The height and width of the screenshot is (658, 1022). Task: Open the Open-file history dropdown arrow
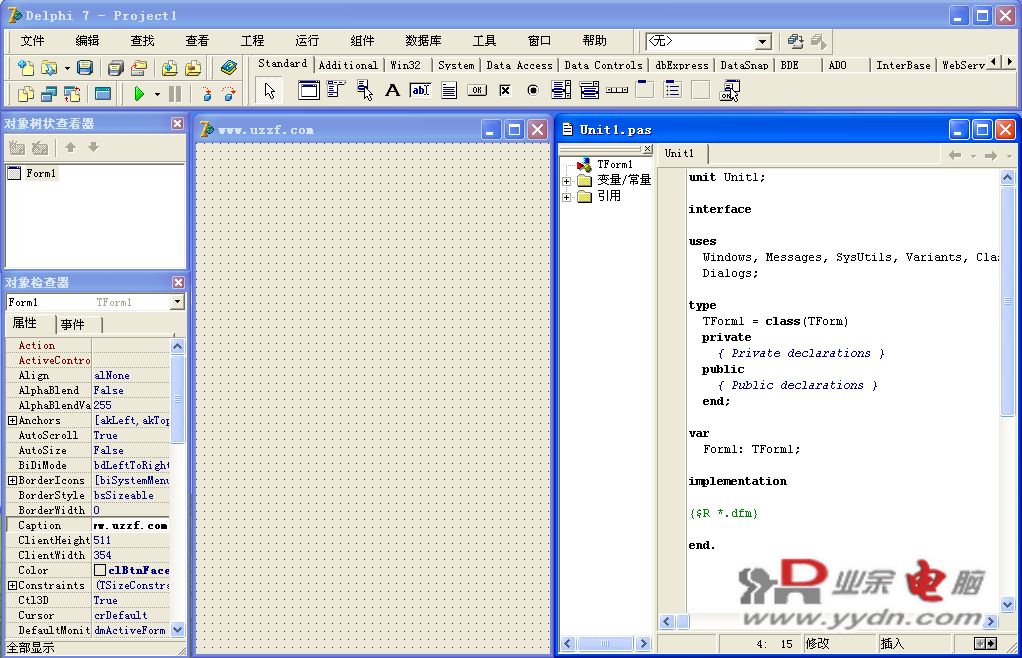[x=66, y=68]
